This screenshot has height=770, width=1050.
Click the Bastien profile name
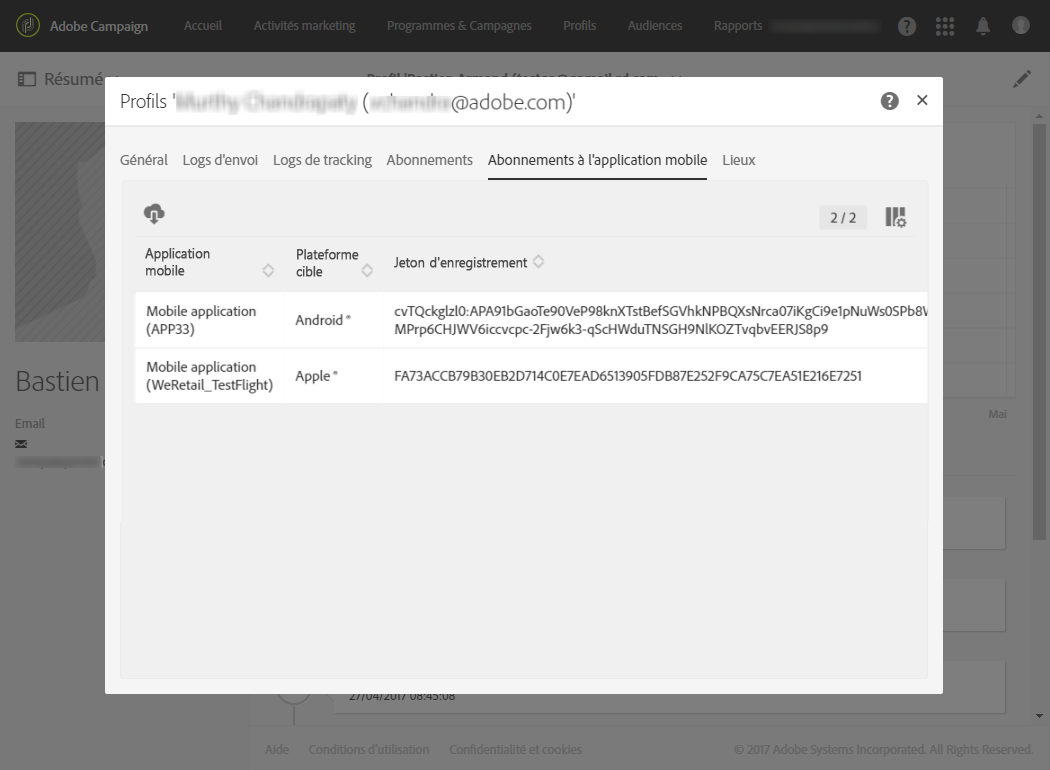pyautogui.click(x=58, y=381)
